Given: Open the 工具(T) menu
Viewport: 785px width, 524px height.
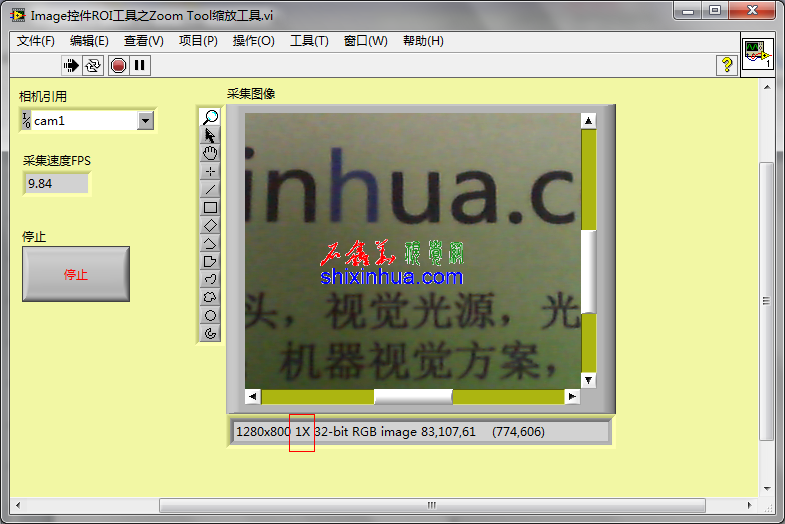Looking at the screenshot, I should pyautogui.click(x=309, y=41).
